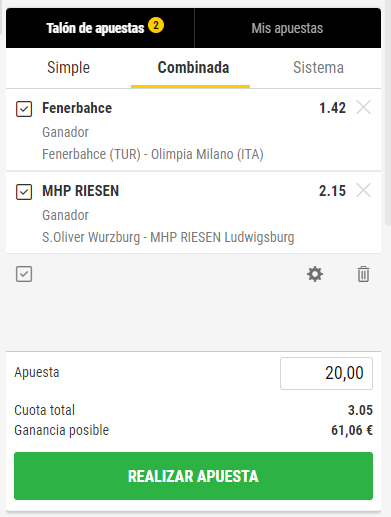This screenshot has height=517, width=391.
Task: Click the Cuota total 3.05 value
Action: [360, 410]
